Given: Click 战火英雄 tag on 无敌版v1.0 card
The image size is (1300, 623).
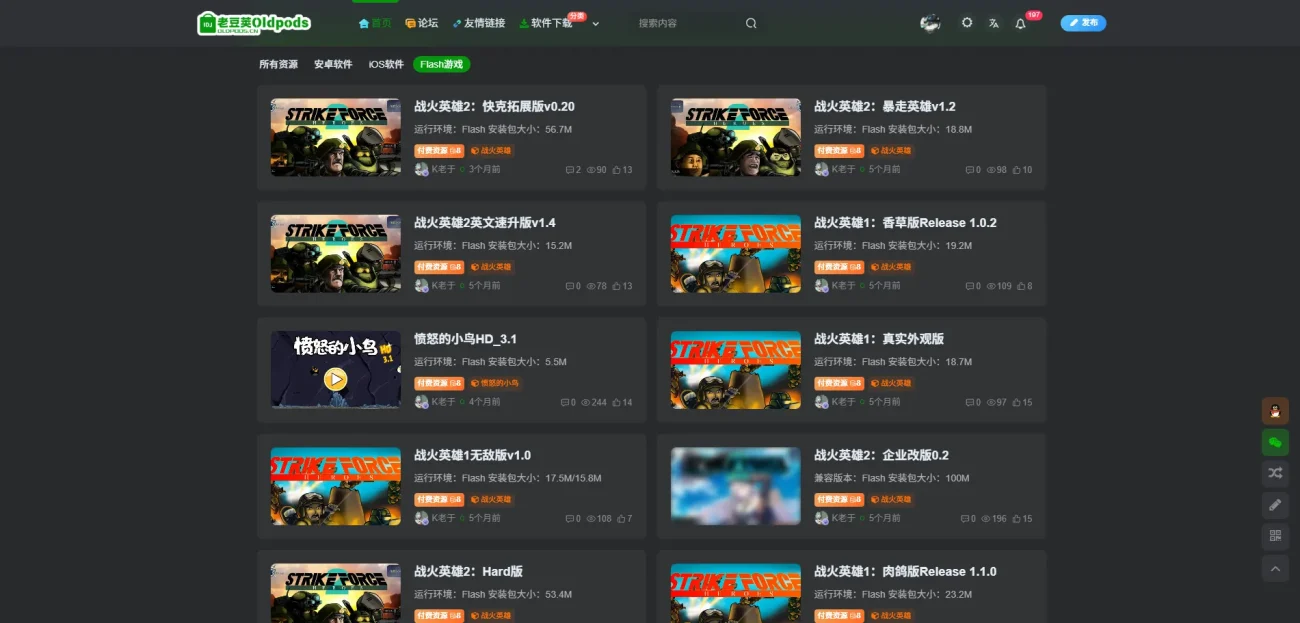Looking at the screenshot, I should pyautogui.click(x=491, y=499).
